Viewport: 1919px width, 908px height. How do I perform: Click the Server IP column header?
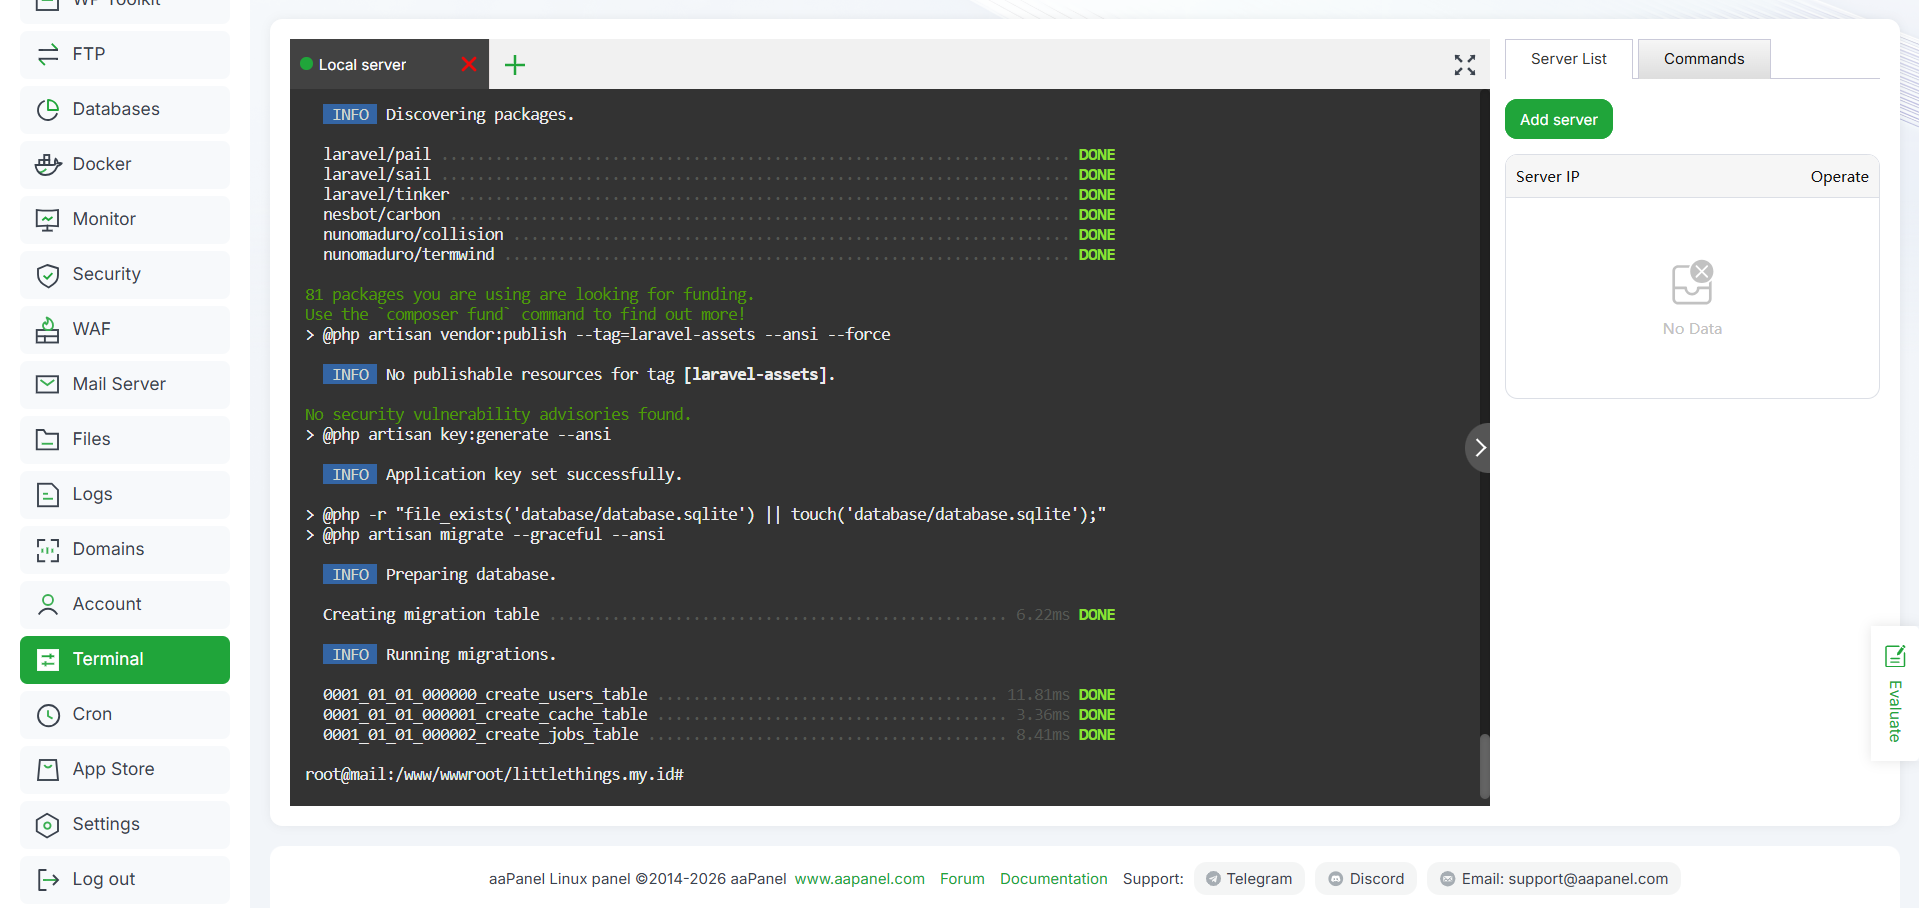1547,176
